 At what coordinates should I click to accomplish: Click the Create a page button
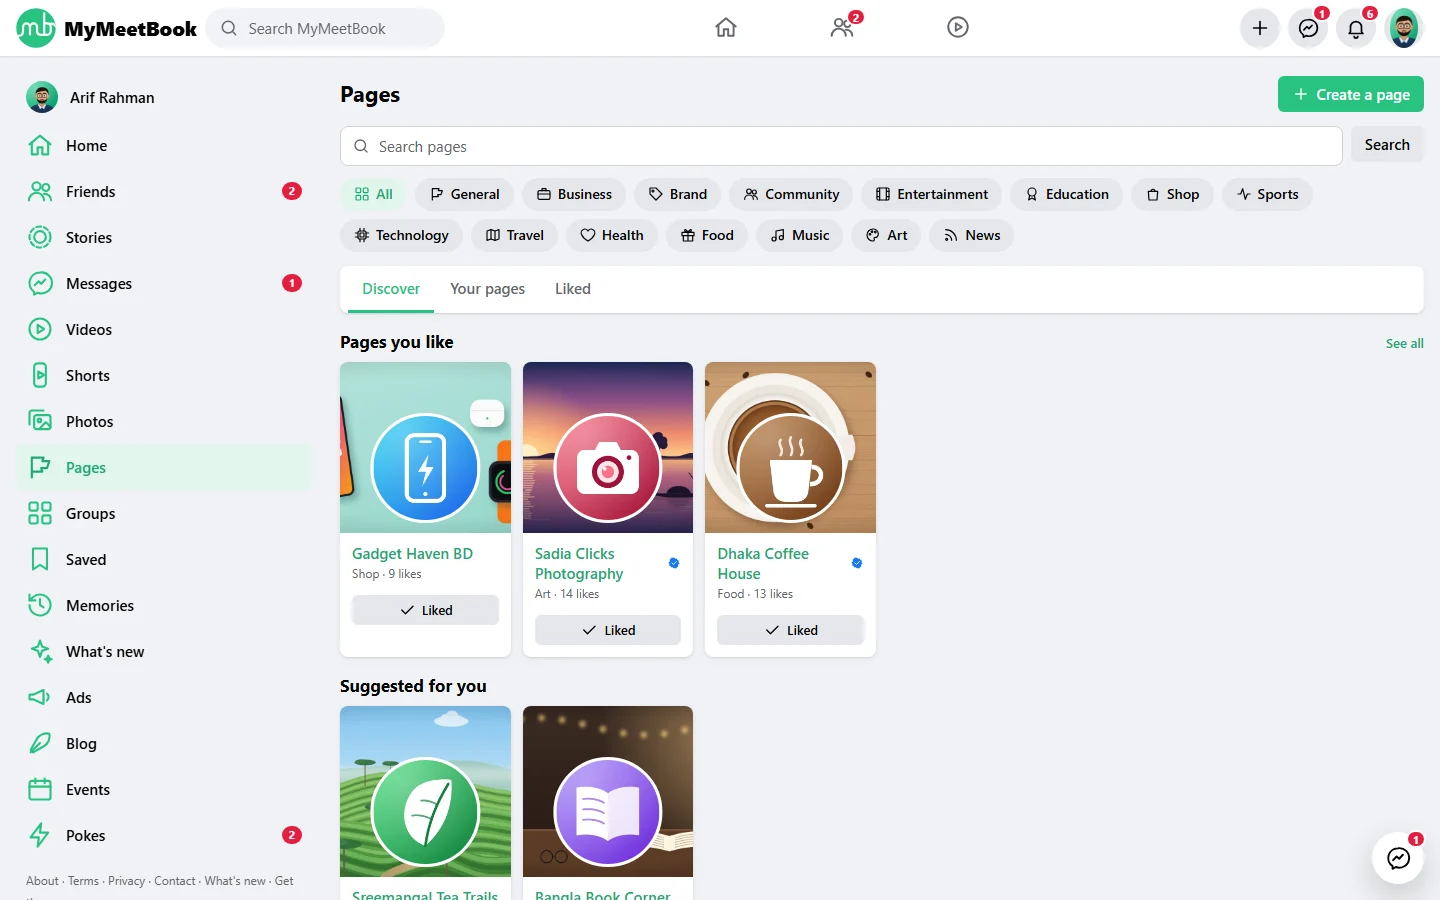[x=1351, y=95]
